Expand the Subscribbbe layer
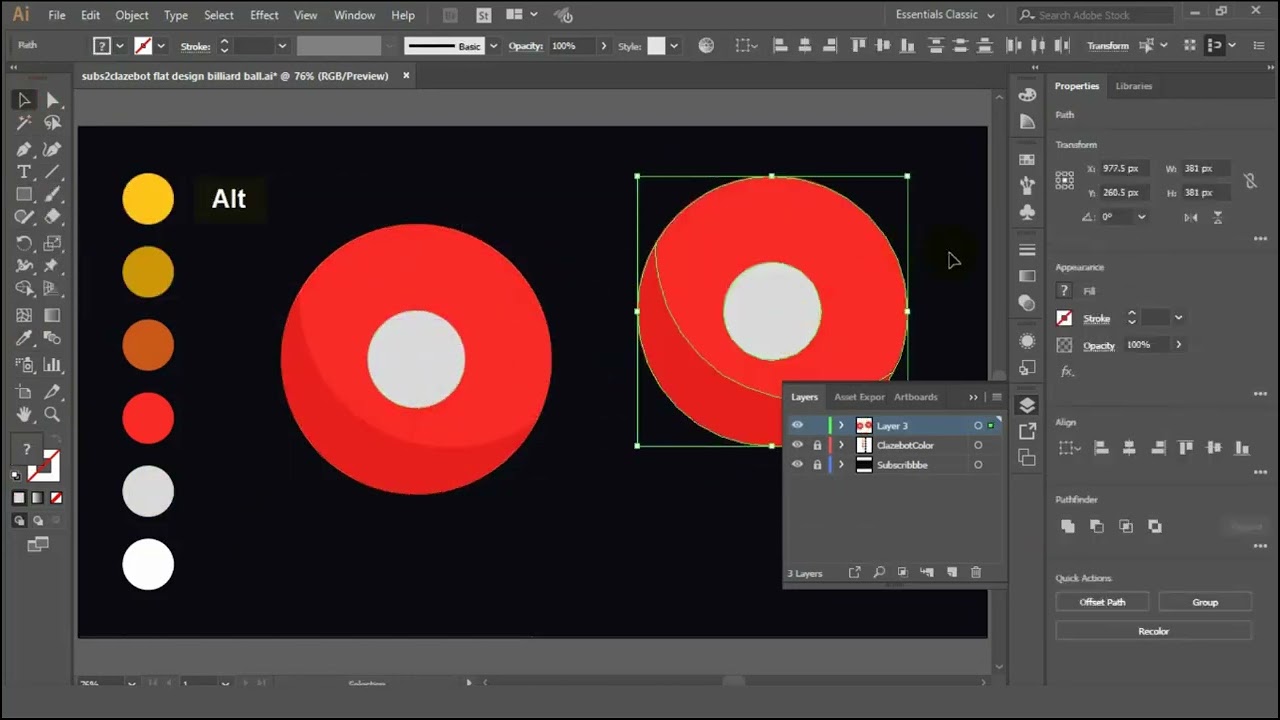Image resolution: width=1280 pixels, height=720 pixels. point(841,465)
